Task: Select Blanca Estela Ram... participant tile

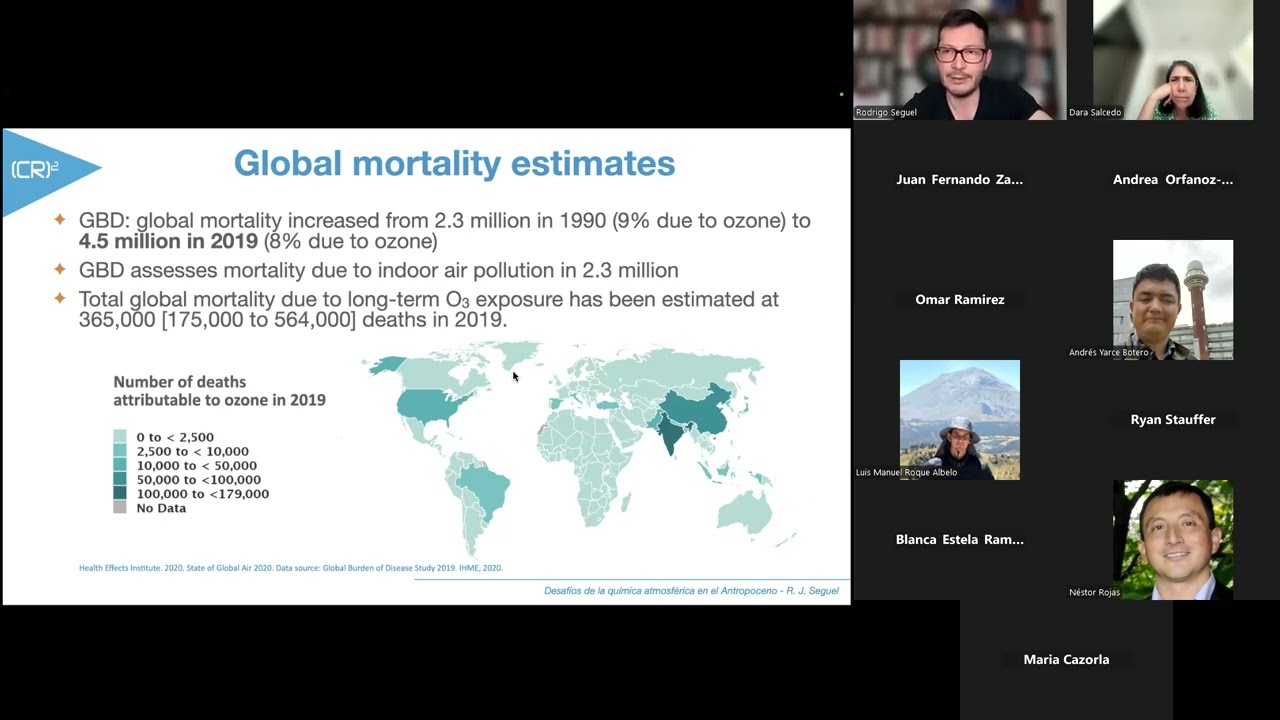Action: tap(959, 540)
